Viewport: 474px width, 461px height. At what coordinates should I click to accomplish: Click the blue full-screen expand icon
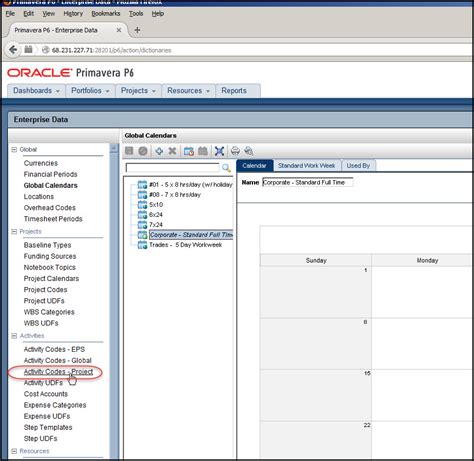[219, 151]
